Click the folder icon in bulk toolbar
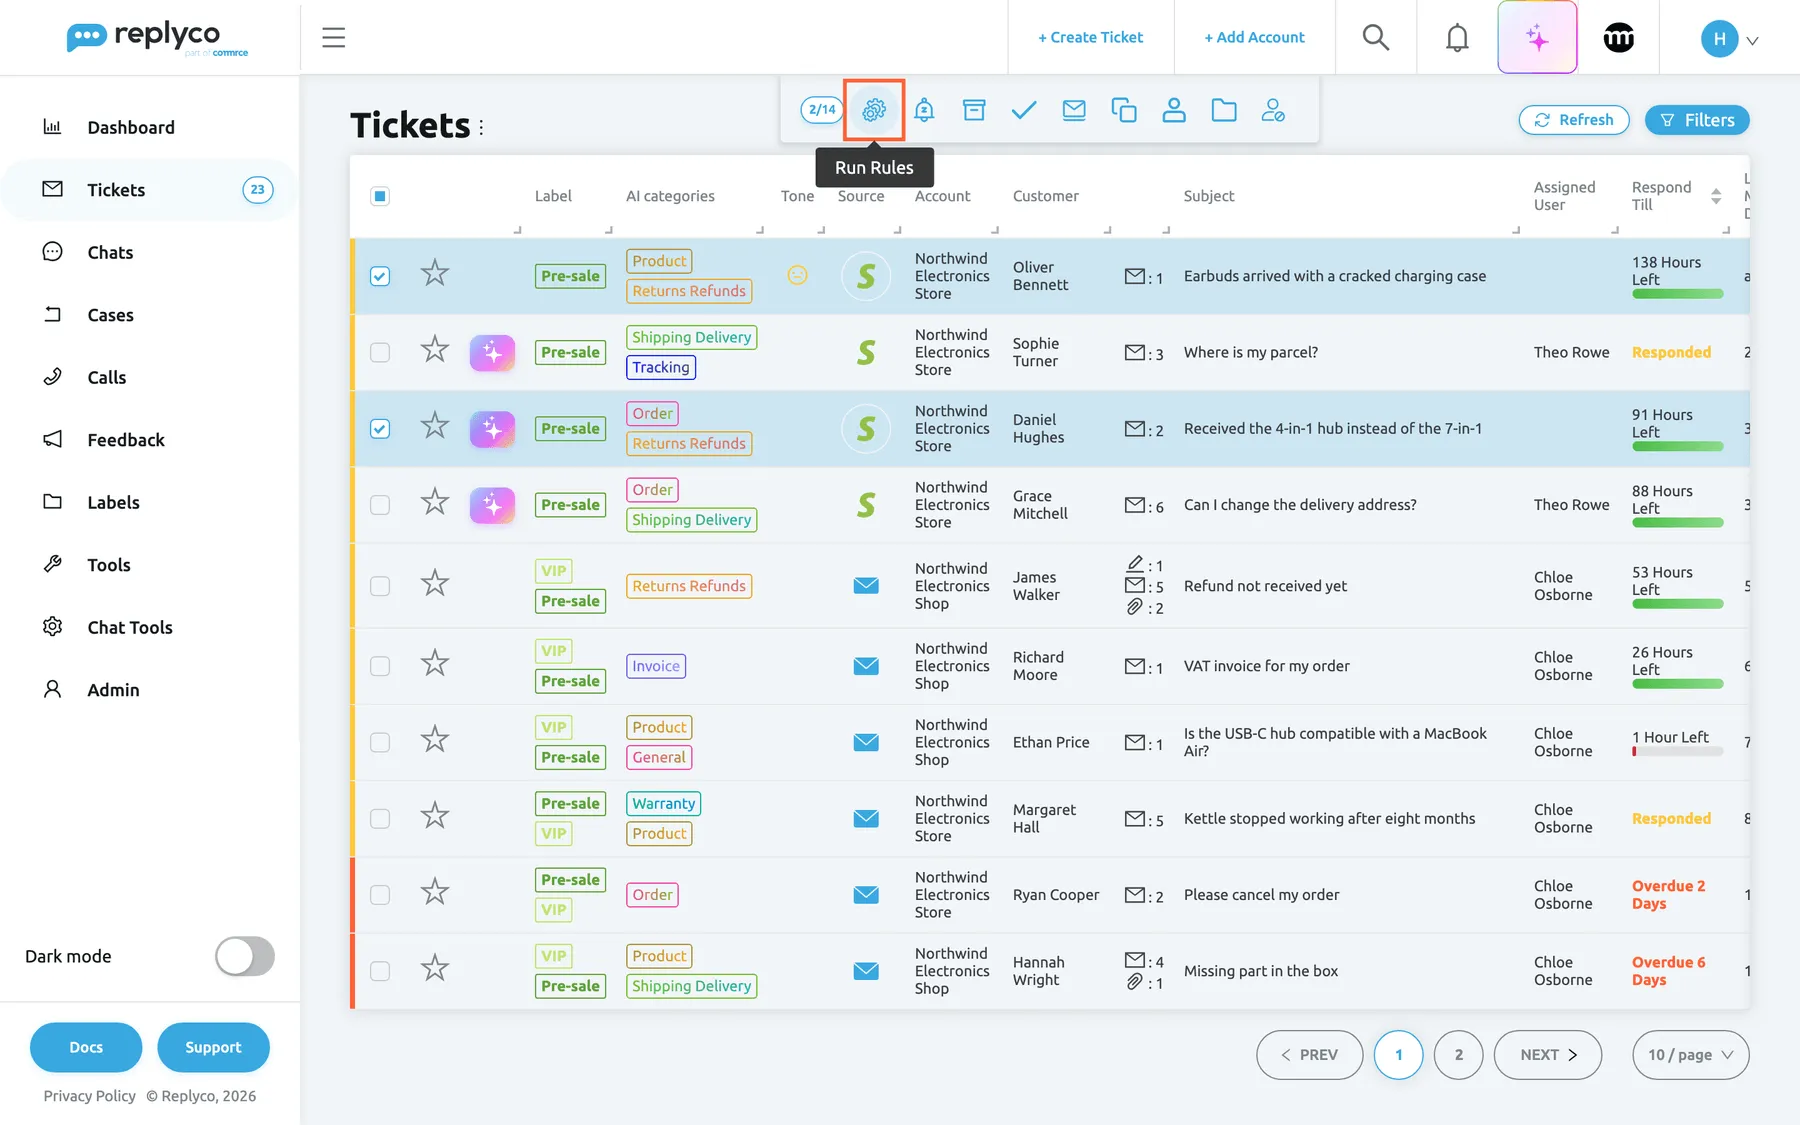 coord(1224,110)
